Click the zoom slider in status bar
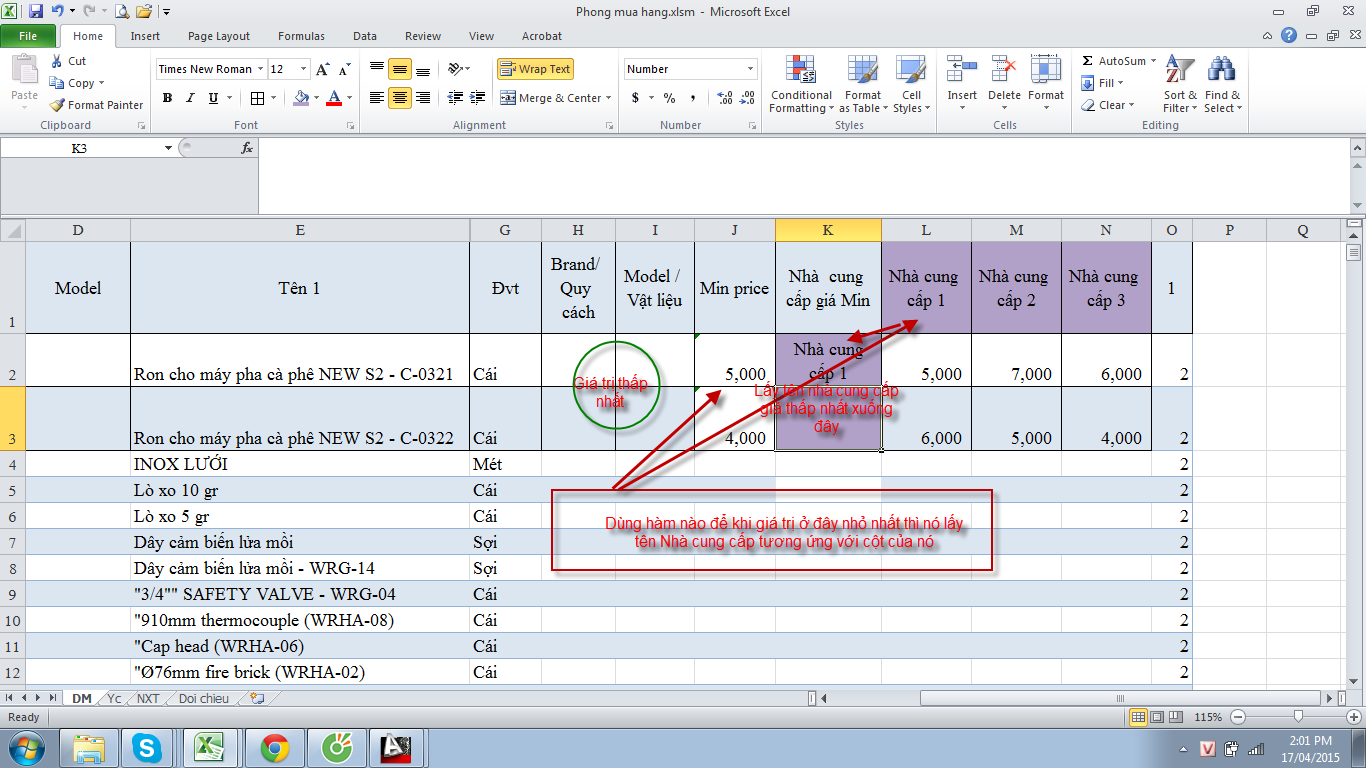Screen dimensions: 1366x768 point(1297,717)
